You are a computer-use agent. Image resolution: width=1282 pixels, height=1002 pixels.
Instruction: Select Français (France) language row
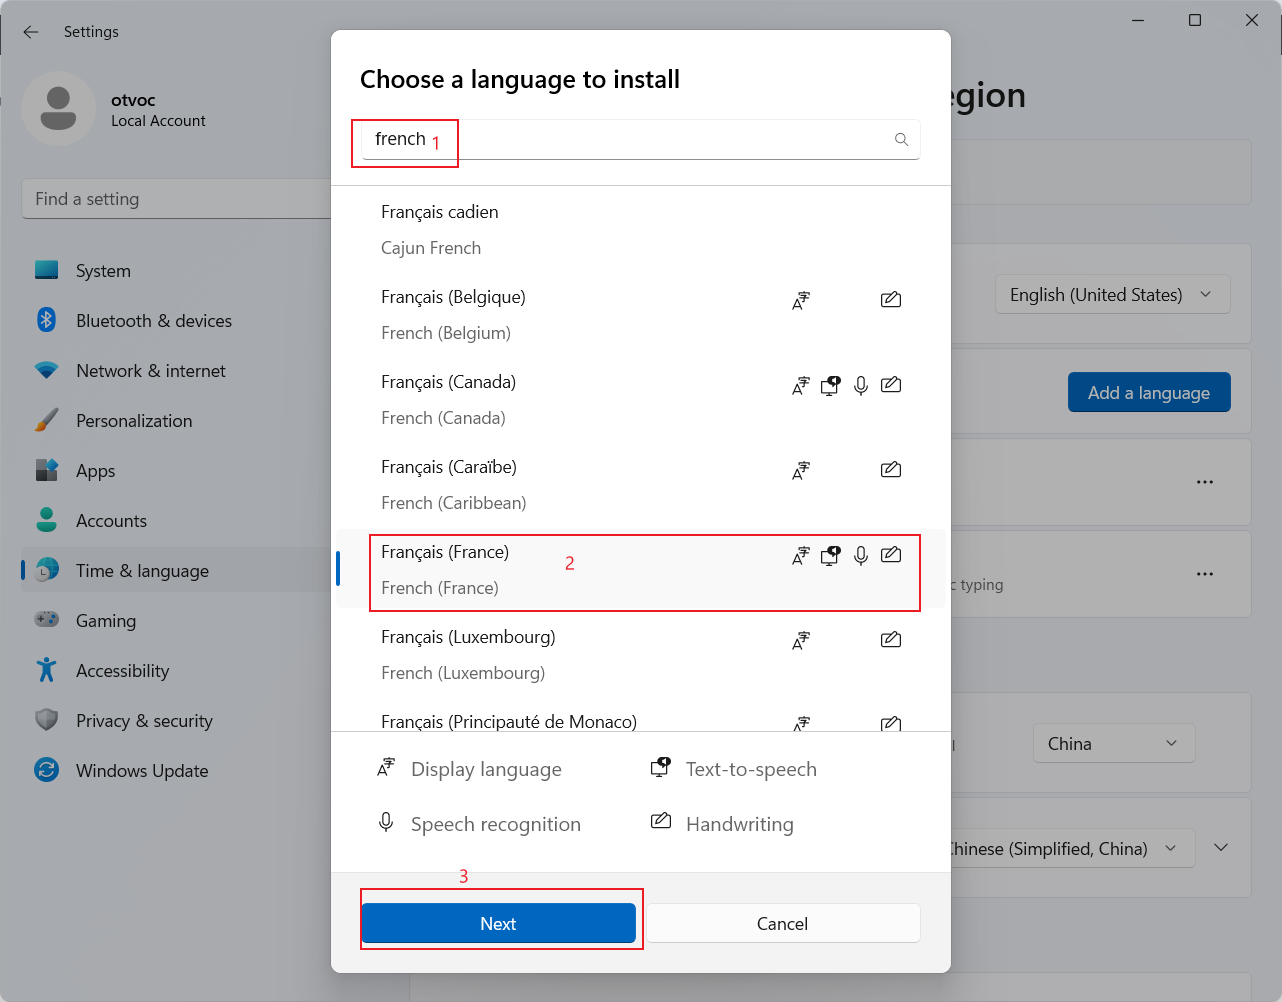[x=640, y=569]
